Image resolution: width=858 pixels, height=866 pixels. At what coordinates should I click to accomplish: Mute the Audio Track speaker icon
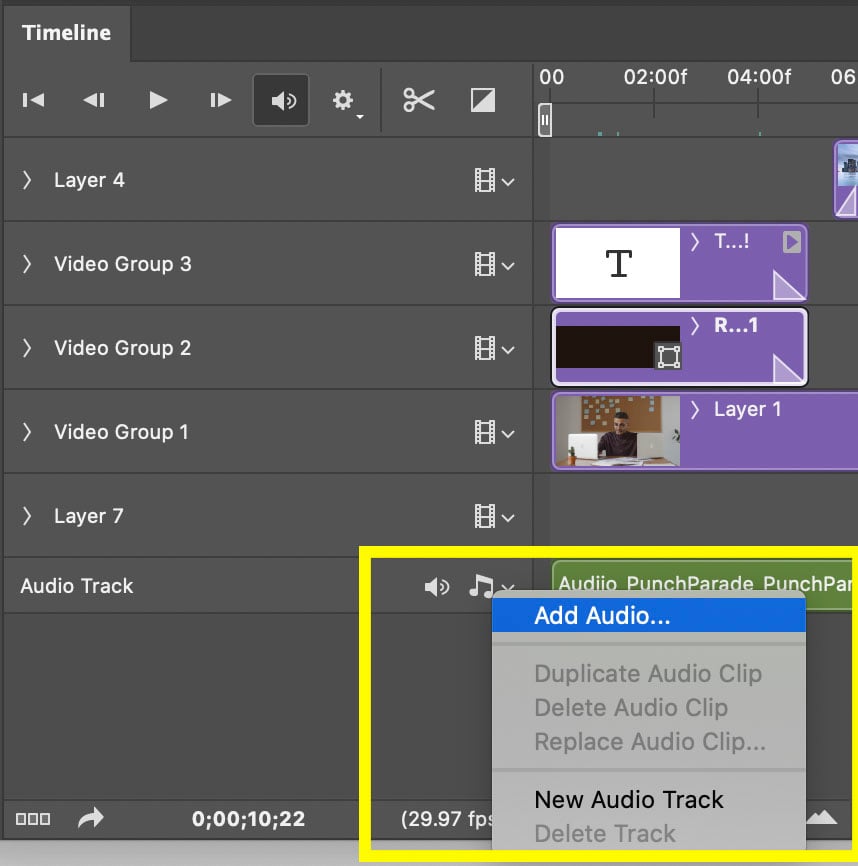pos(437,587)
